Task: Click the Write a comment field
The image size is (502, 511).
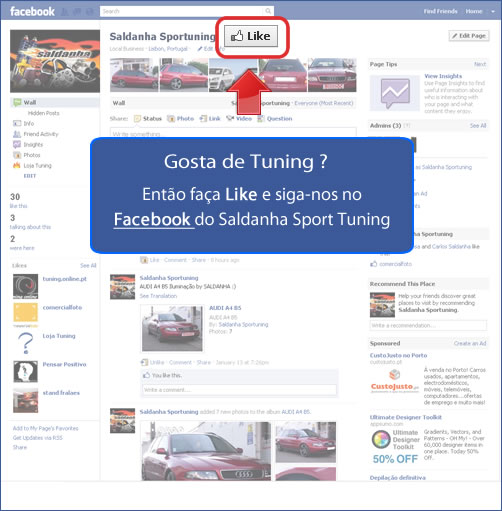Action: click(239, 390)
